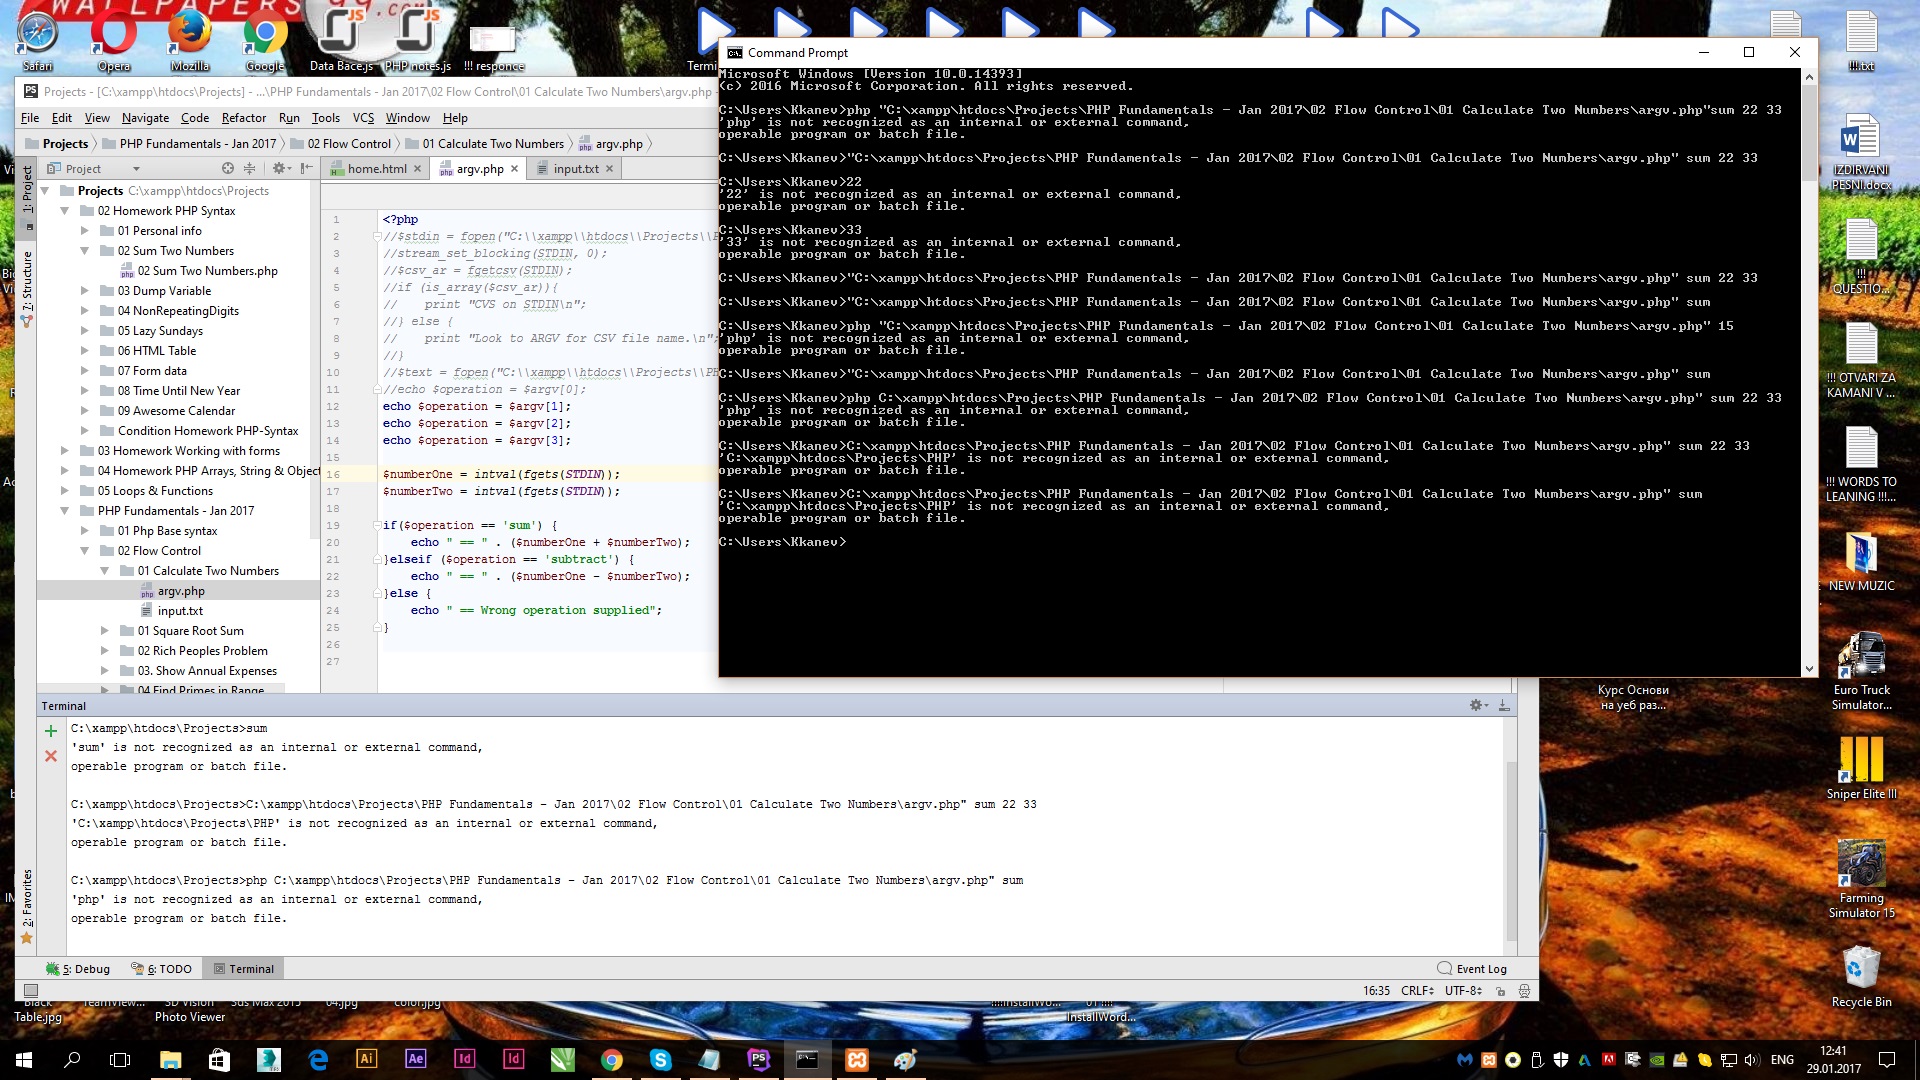Select the 06 HTML Table folder
Viewport: 1920px width, 1080px height.
tap(156, 351)
